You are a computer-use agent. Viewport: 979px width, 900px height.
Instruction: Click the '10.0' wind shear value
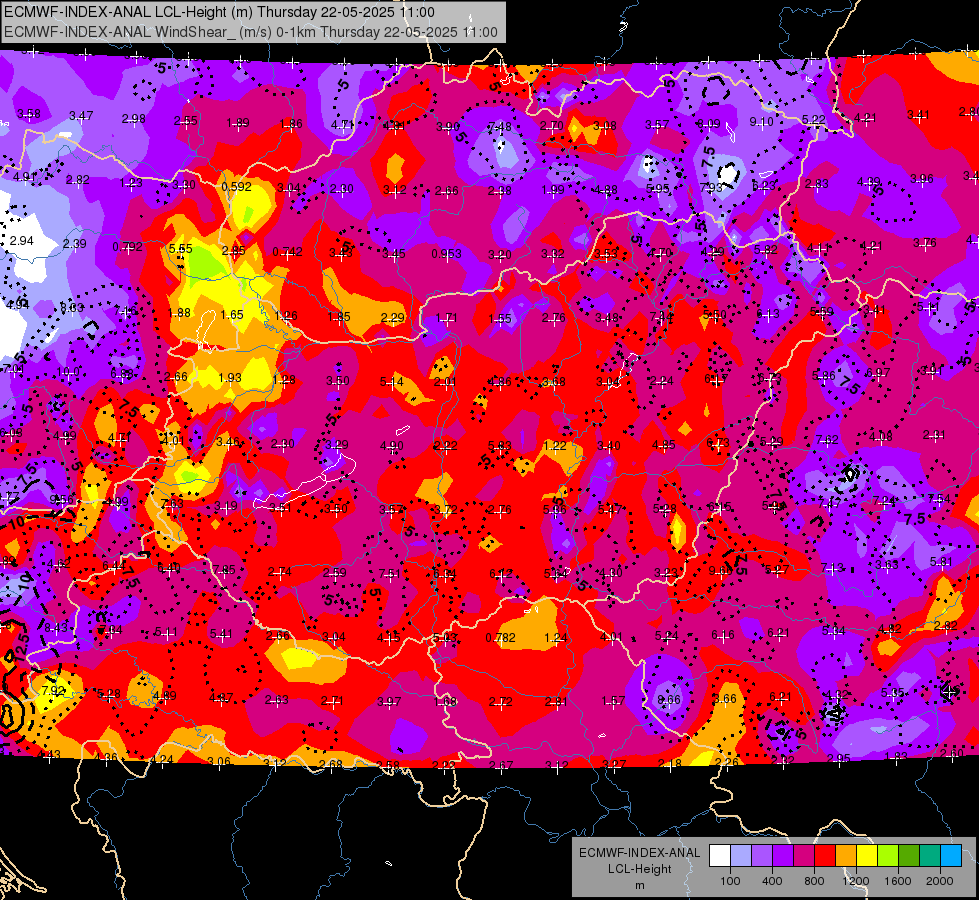coord(68,372)
